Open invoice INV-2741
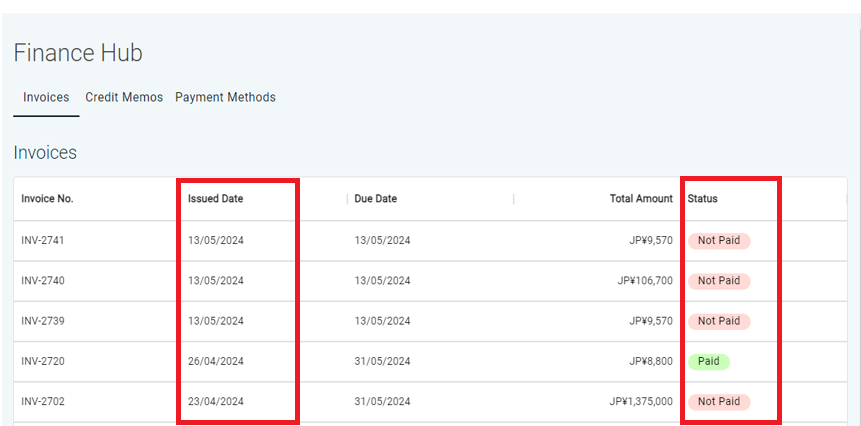The image size is (861, 426). click(43, 241)
